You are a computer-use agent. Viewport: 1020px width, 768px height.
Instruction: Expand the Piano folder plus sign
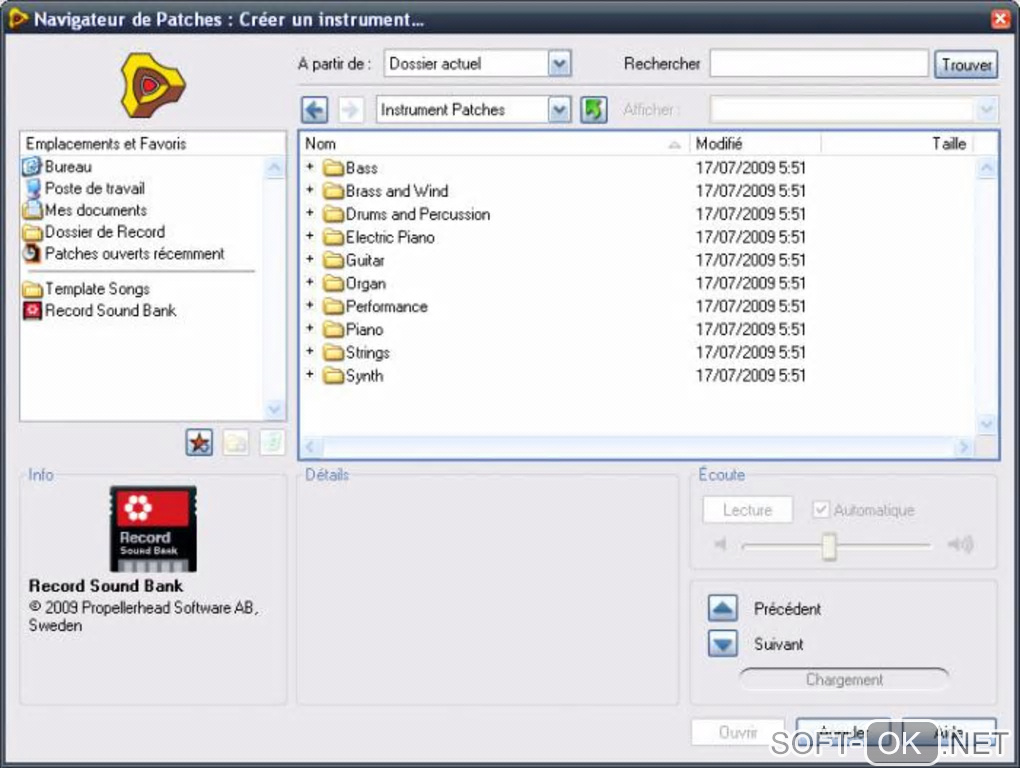(310, 328)
